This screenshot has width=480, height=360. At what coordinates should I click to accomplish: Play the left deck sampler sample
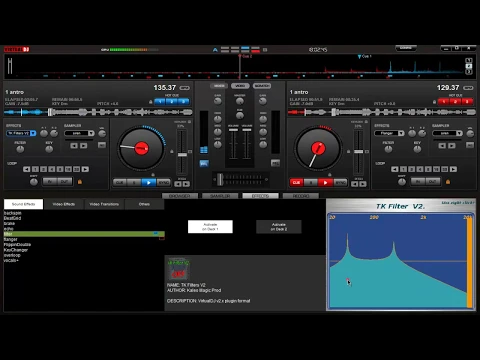pos(84,146)
